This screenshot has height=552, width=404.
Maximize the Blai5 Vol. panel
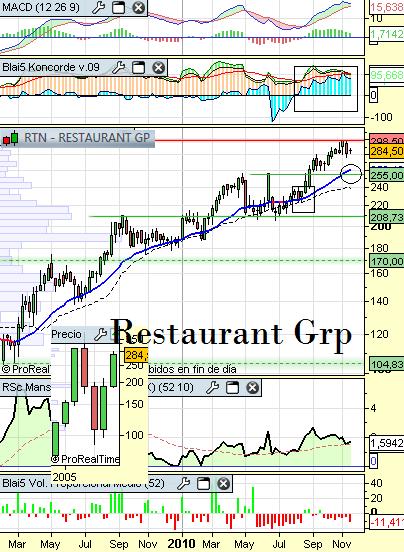pos(203,484)
